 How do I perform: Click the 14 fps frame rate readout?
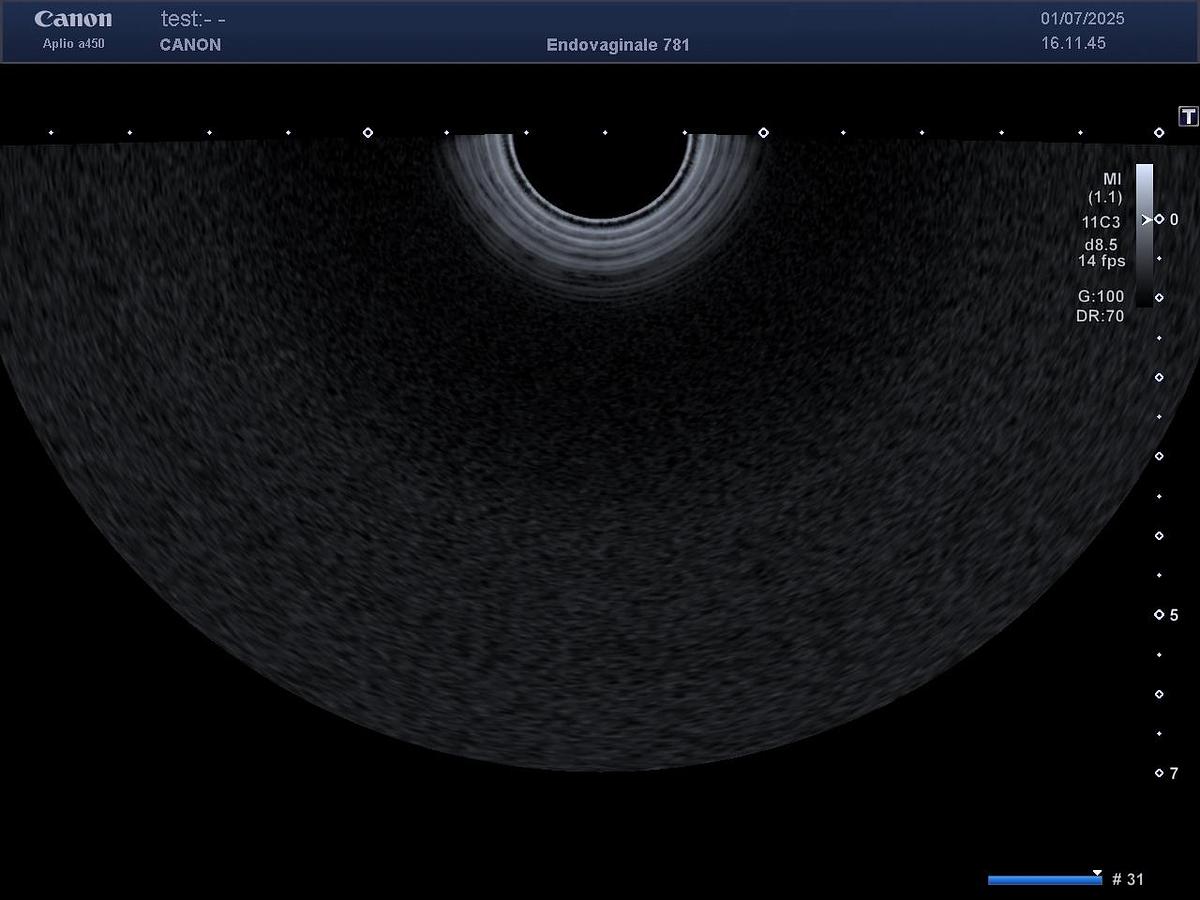(1101, 261)
